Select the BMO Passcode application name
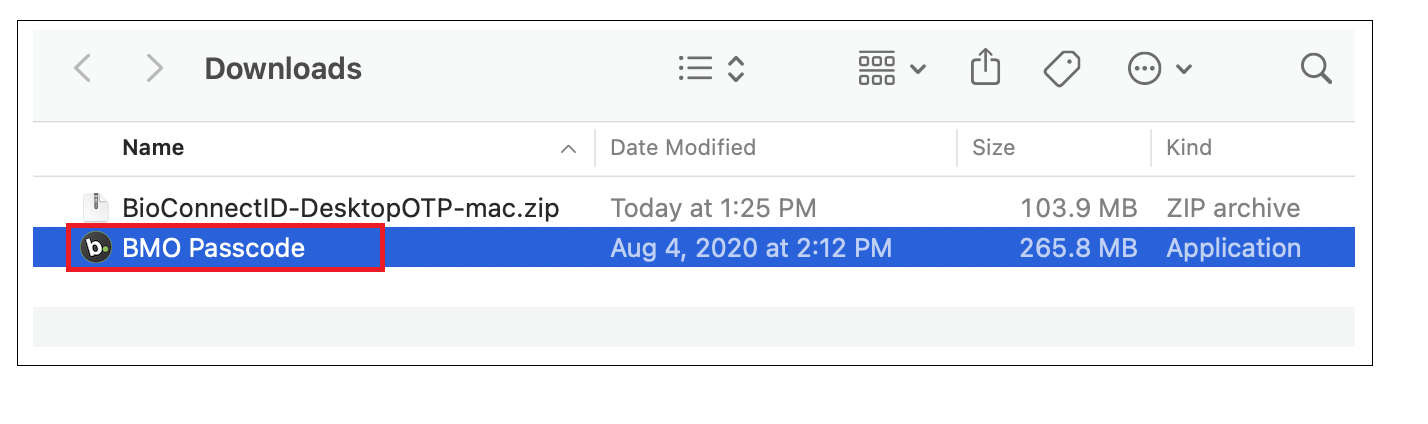 pos(213,247)
